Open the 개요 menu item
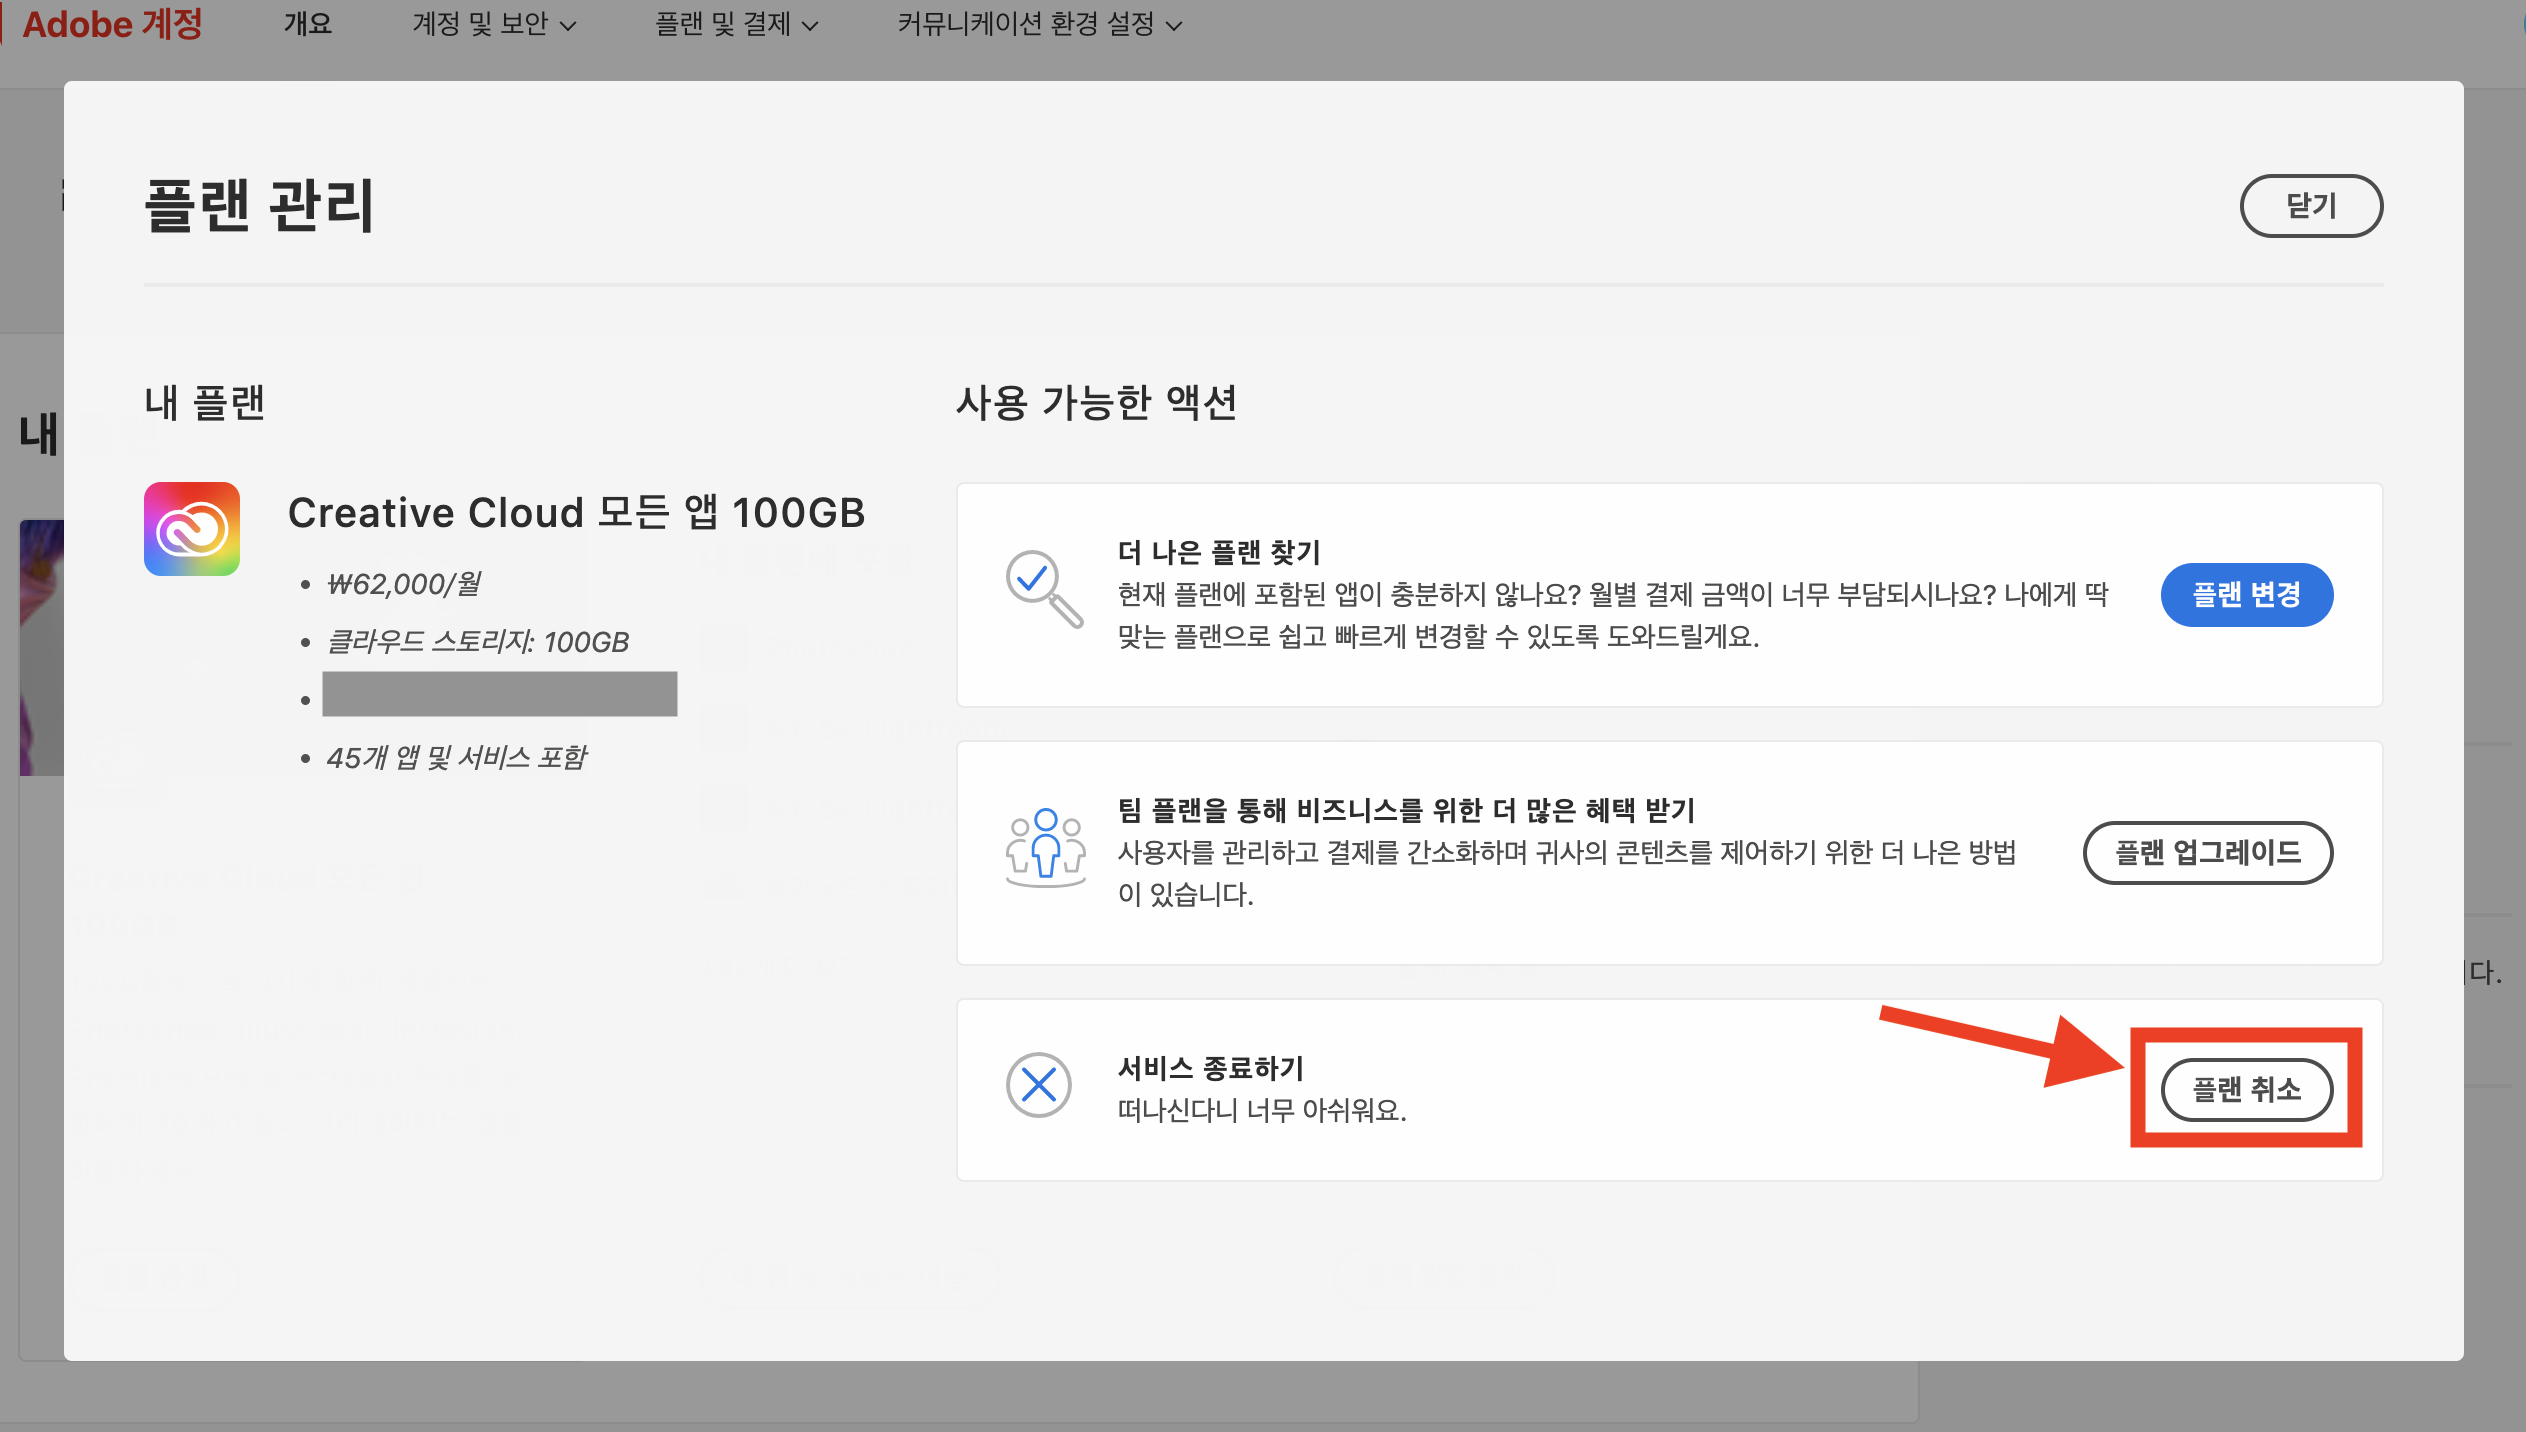 (x=307, y=24)
